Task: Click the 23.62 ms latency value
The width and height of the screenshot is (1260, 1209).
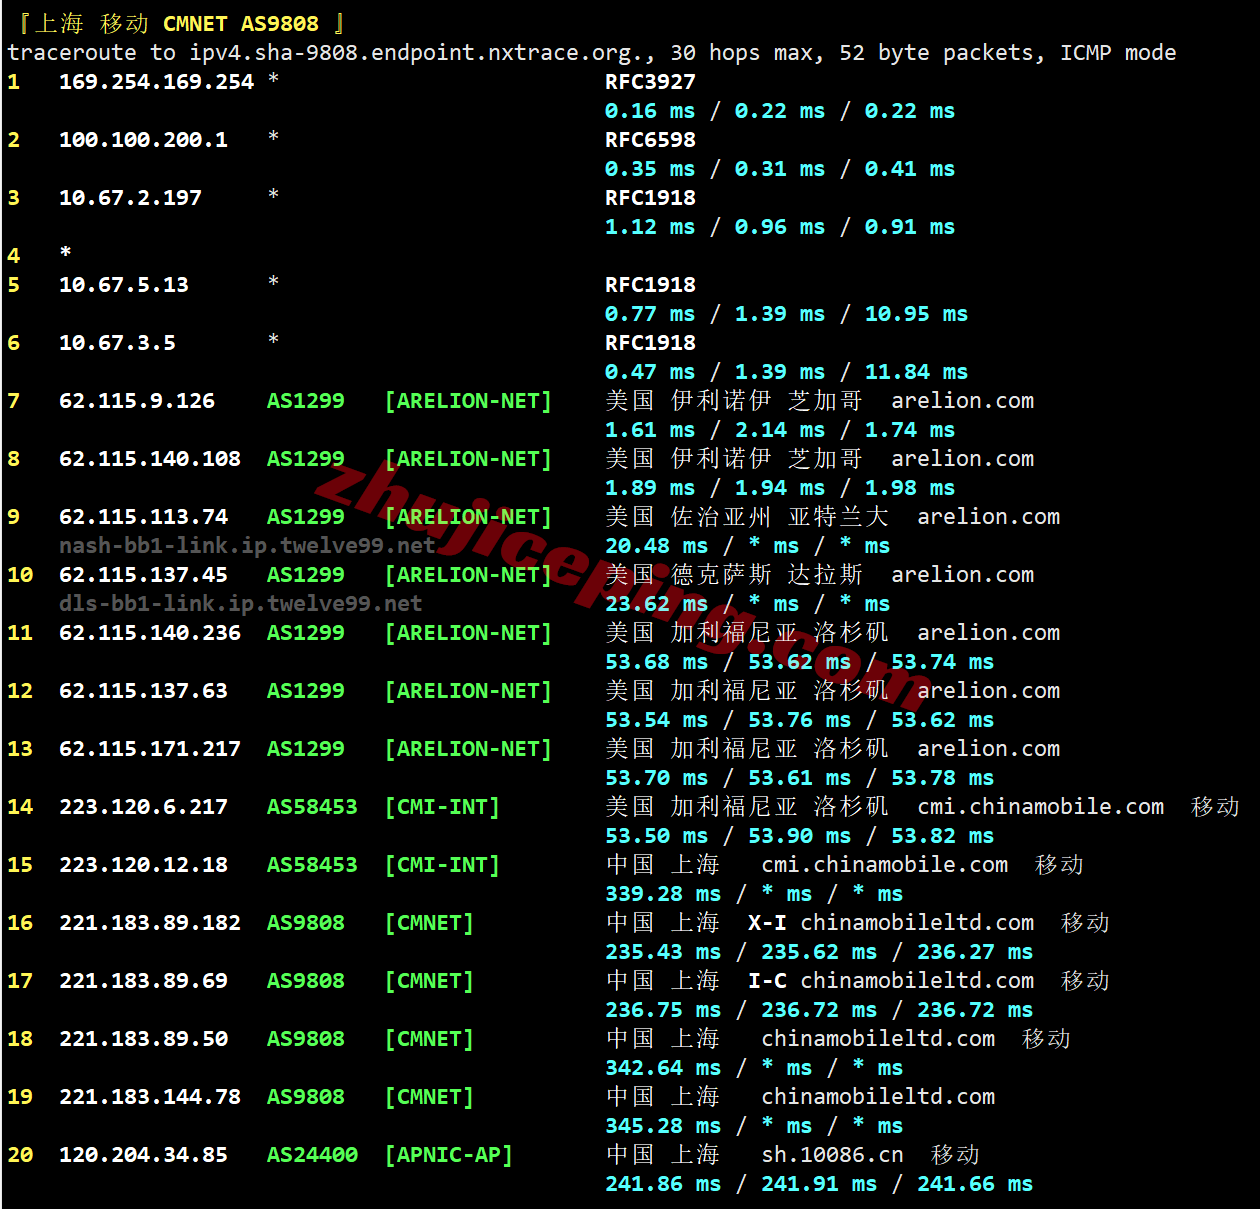Action: (x=657, y=604)
